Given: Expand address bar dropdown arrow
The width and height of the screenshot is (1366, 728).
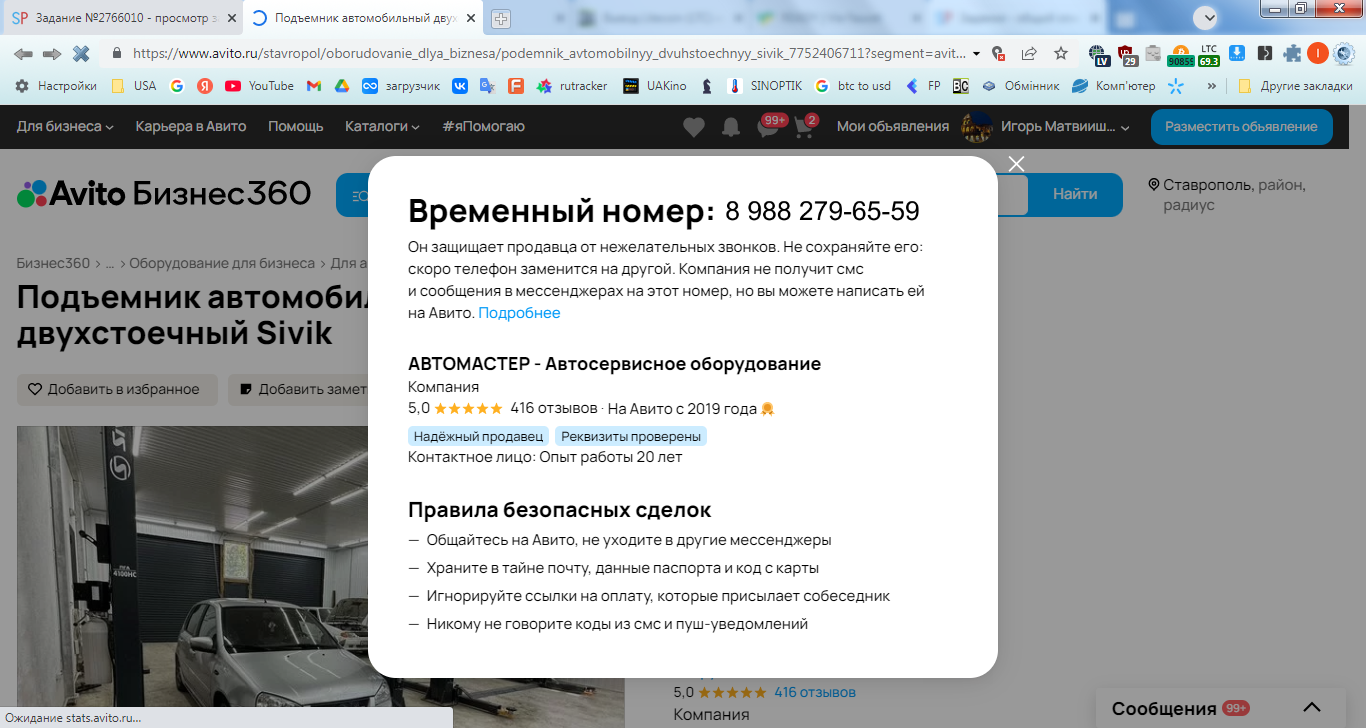Looking at the screenshot, I should tap(976, 54).
